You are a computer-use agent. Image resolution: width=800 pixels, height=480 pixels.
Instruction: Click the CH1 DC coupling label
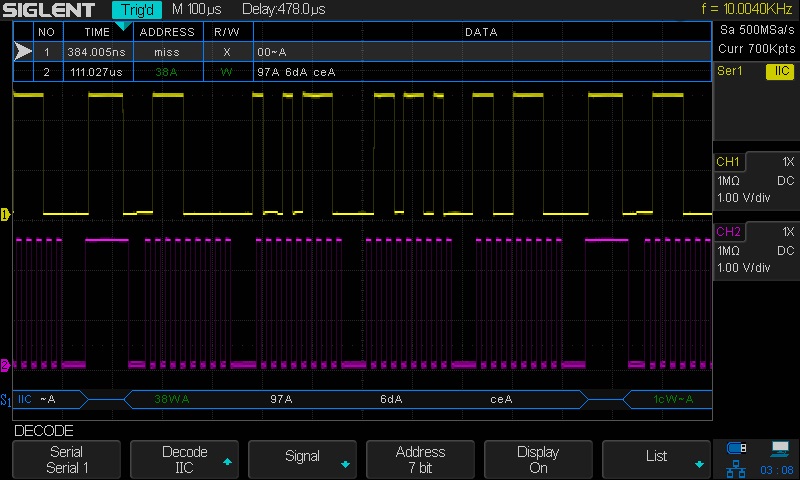(786, 181)
